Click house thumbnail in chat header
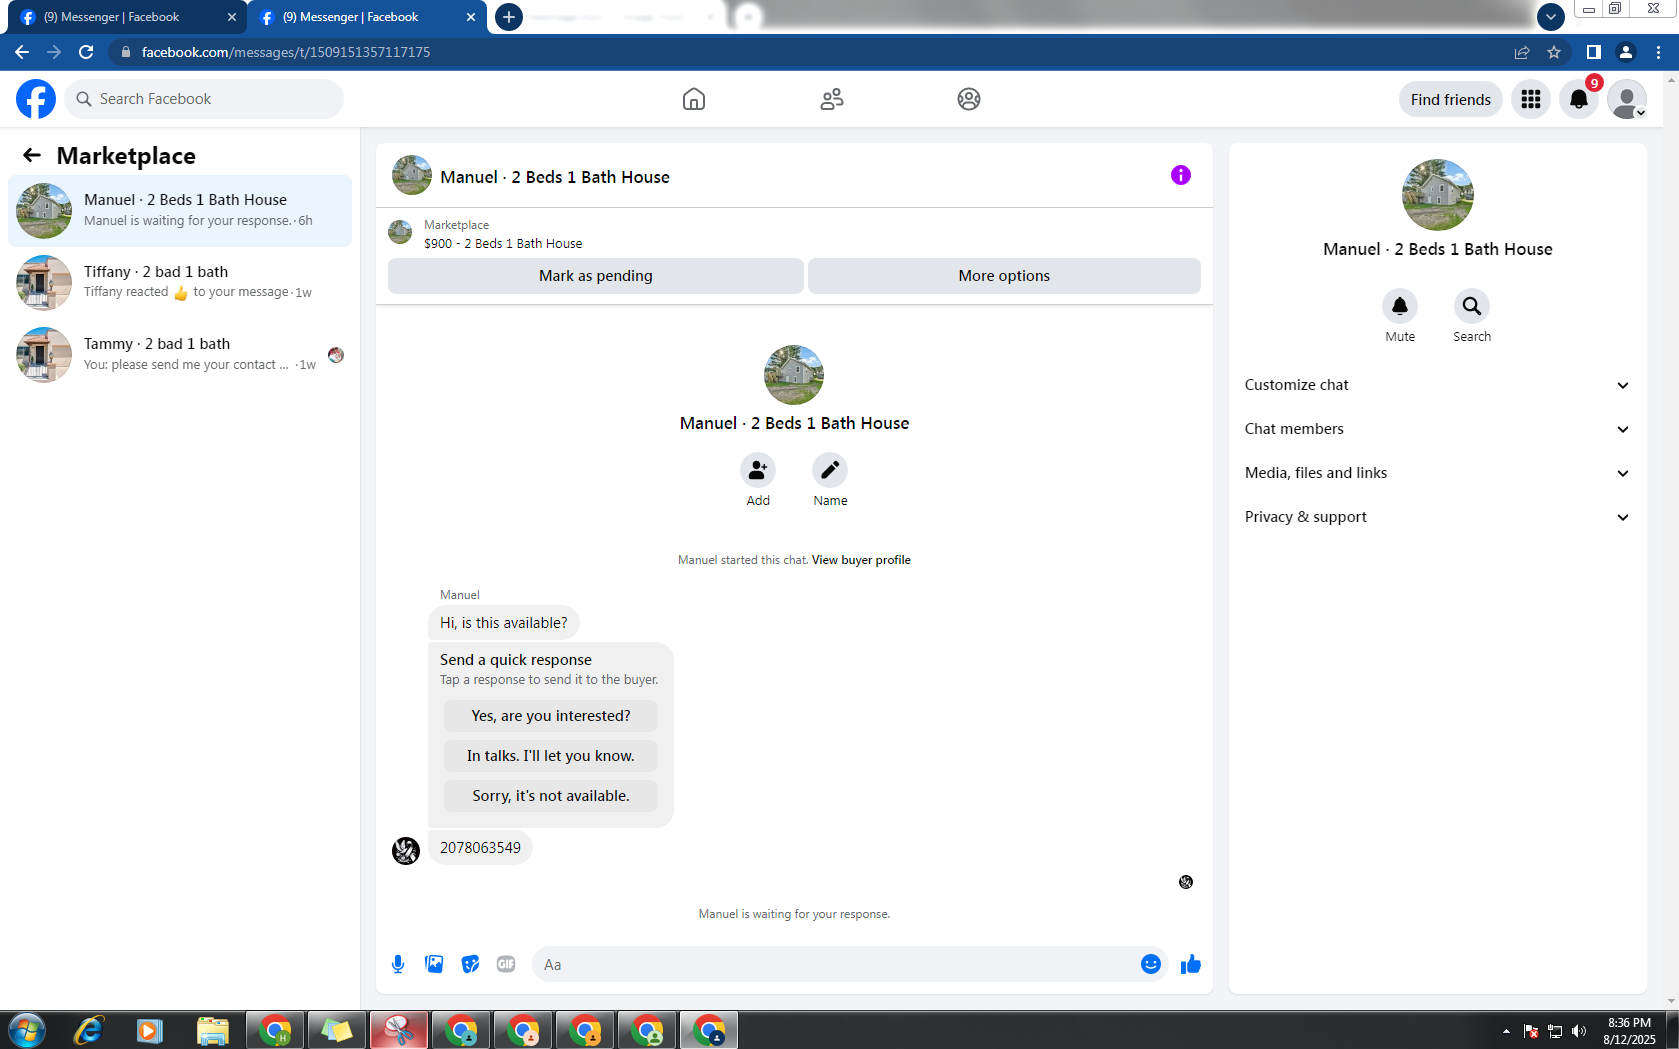 click(x=412, y=175)
